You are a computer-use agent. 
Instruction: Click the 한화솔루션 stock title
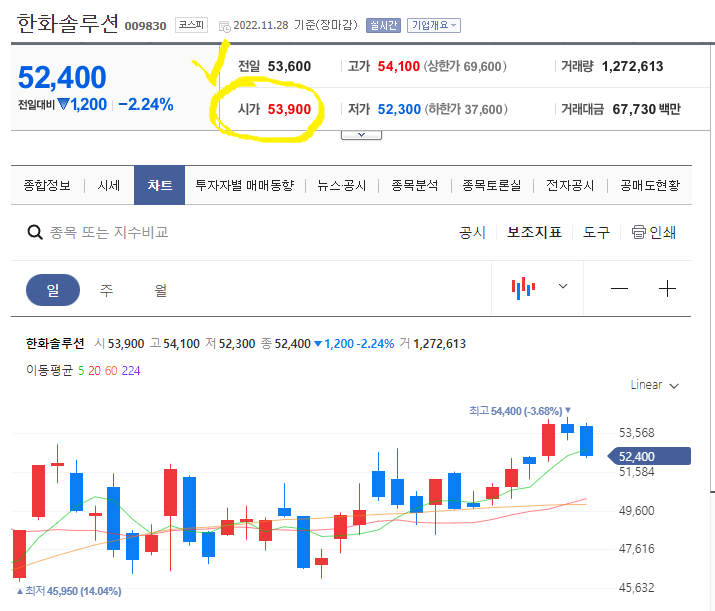pyautogui.click(x=67, y=23)
